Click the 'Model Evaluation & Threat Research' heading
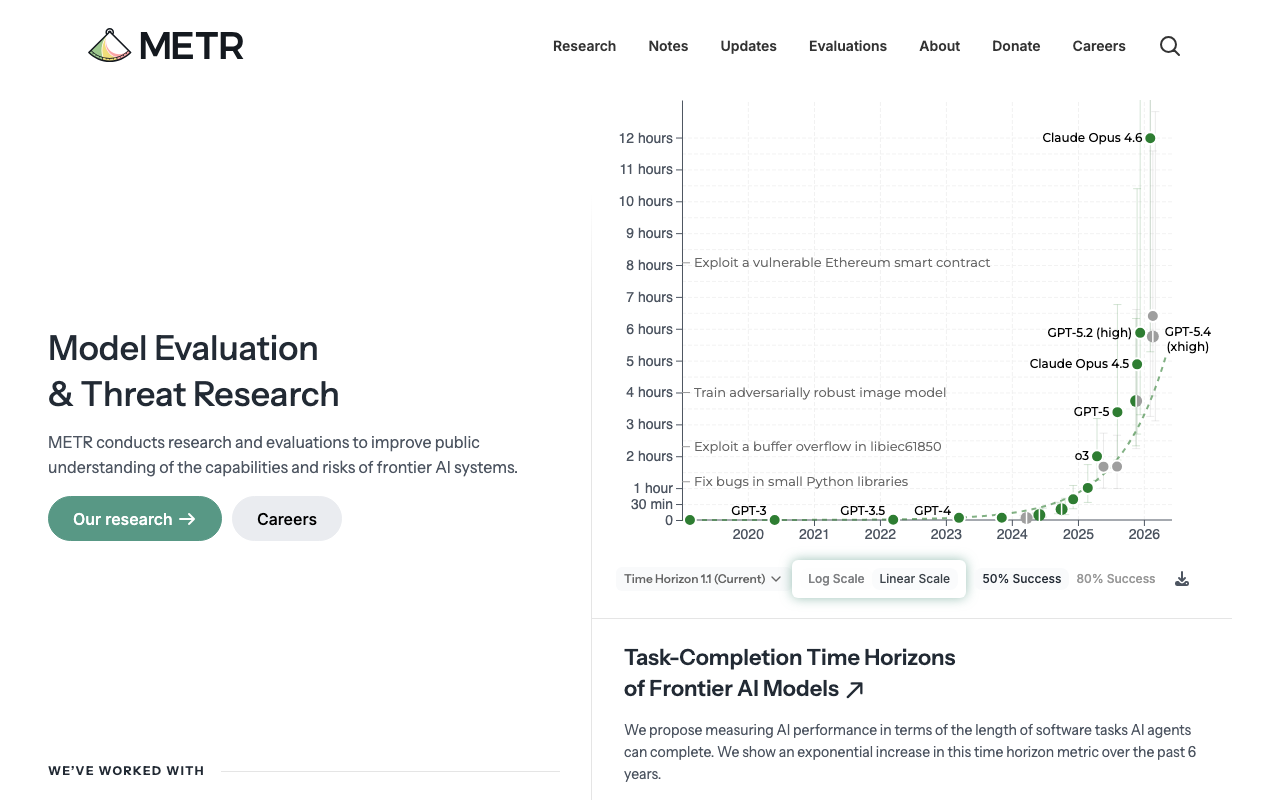The width and height of the screenshot is (1280, 800). tap(194, 371)
